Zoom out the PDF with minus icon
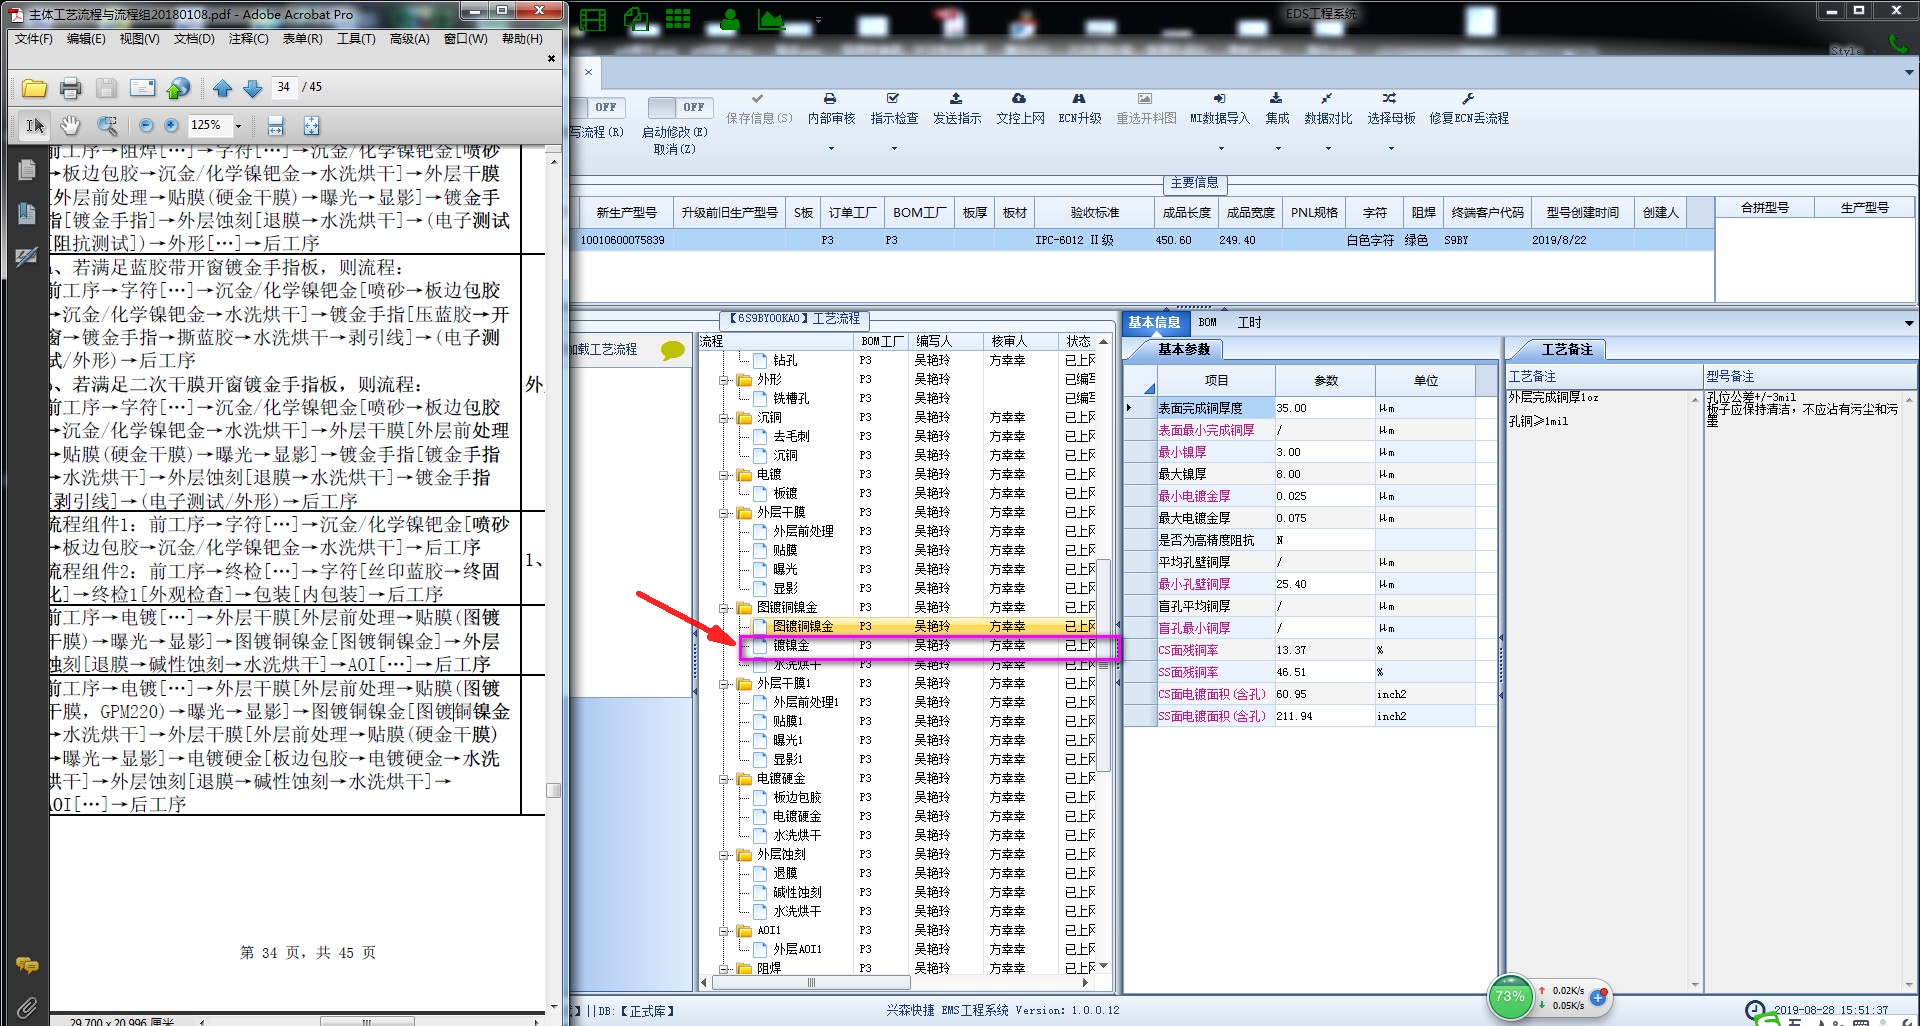This screenshot has width=1920, height=1026. click(x=146, y=125)
